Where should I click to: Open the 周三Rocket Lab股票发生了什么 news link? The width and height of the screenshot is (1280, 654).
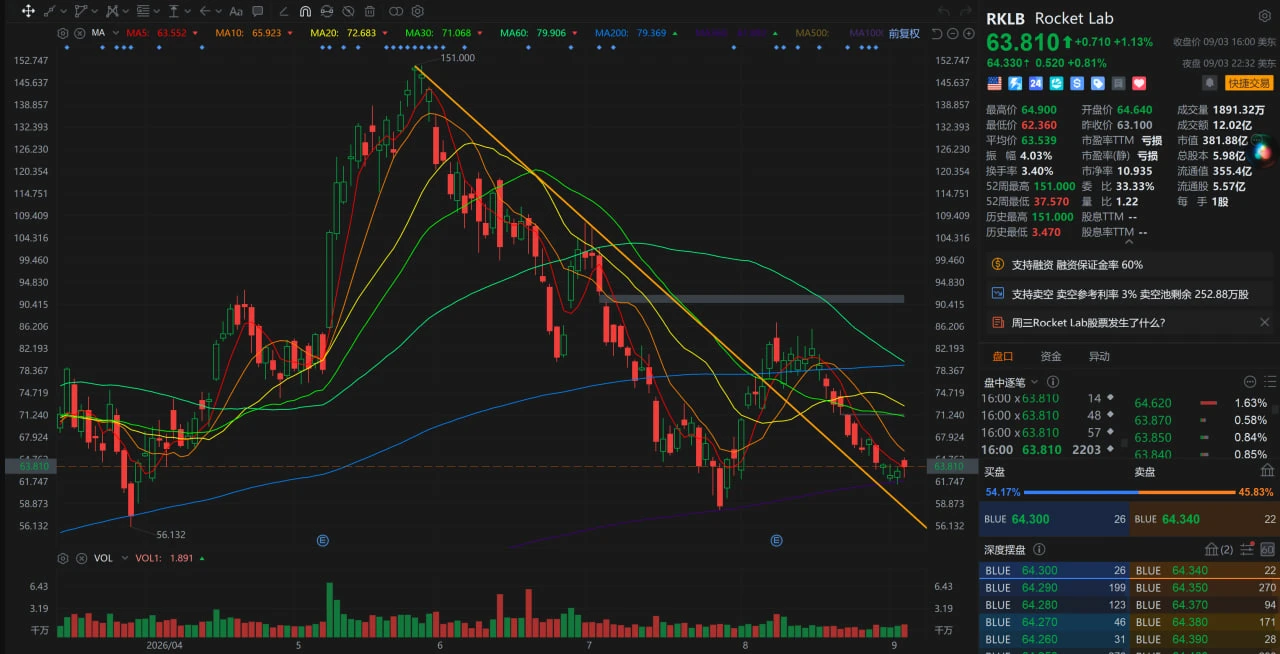tap(1088, 322)
